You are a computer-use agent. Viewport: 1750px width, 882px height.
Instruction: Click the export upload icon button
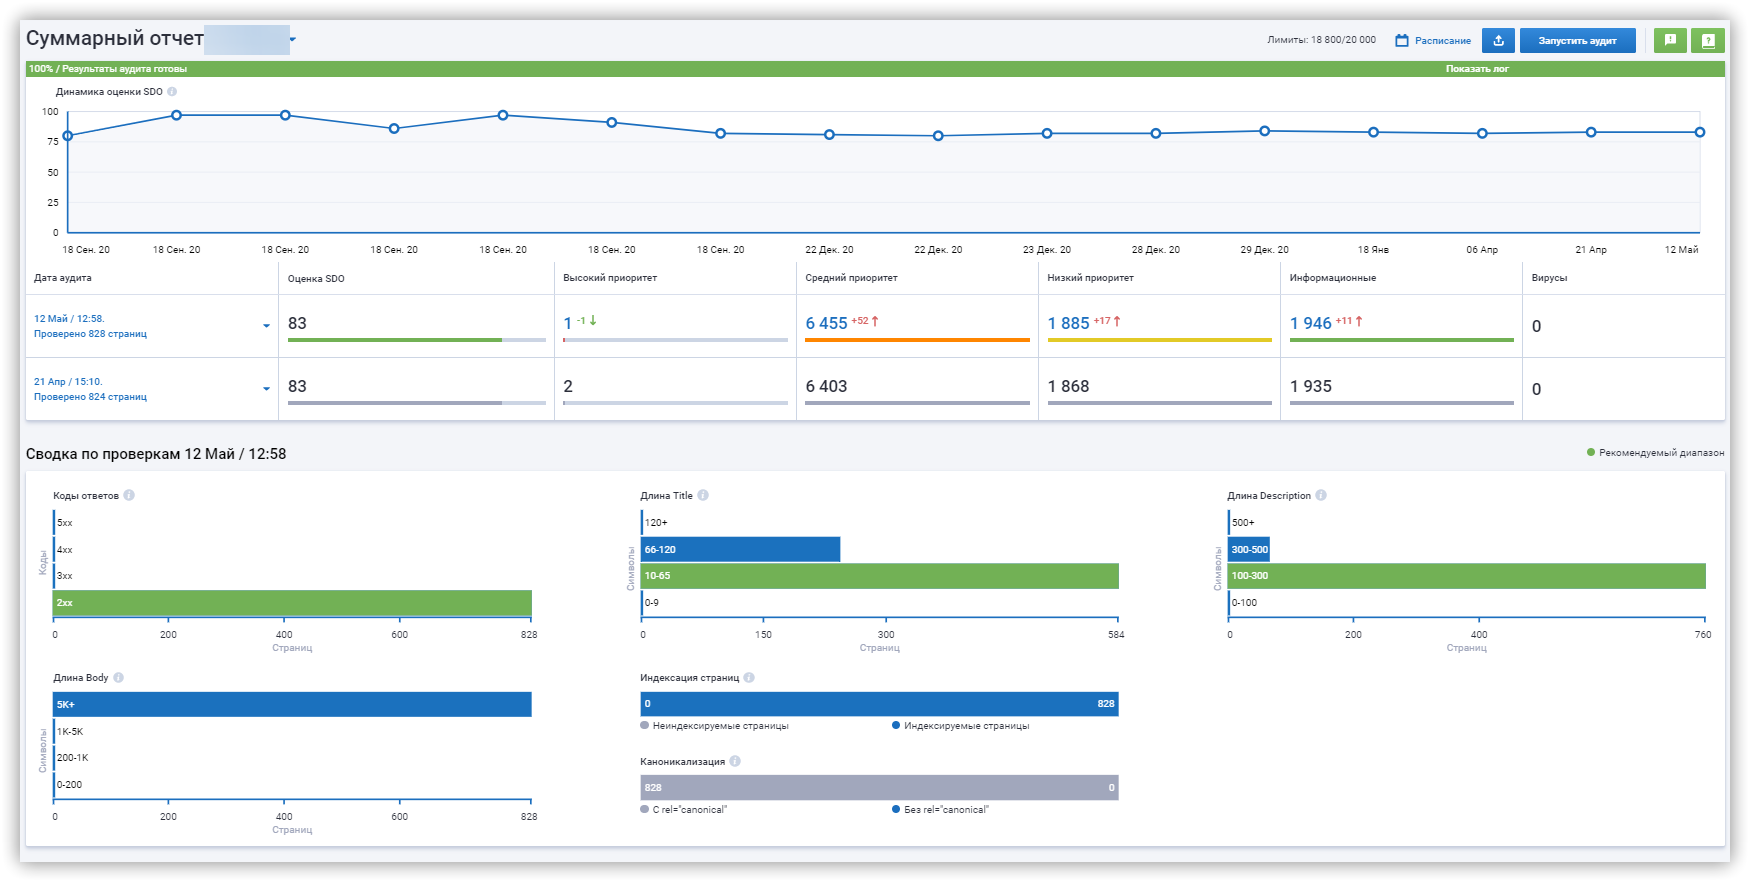coord(1498,40)
